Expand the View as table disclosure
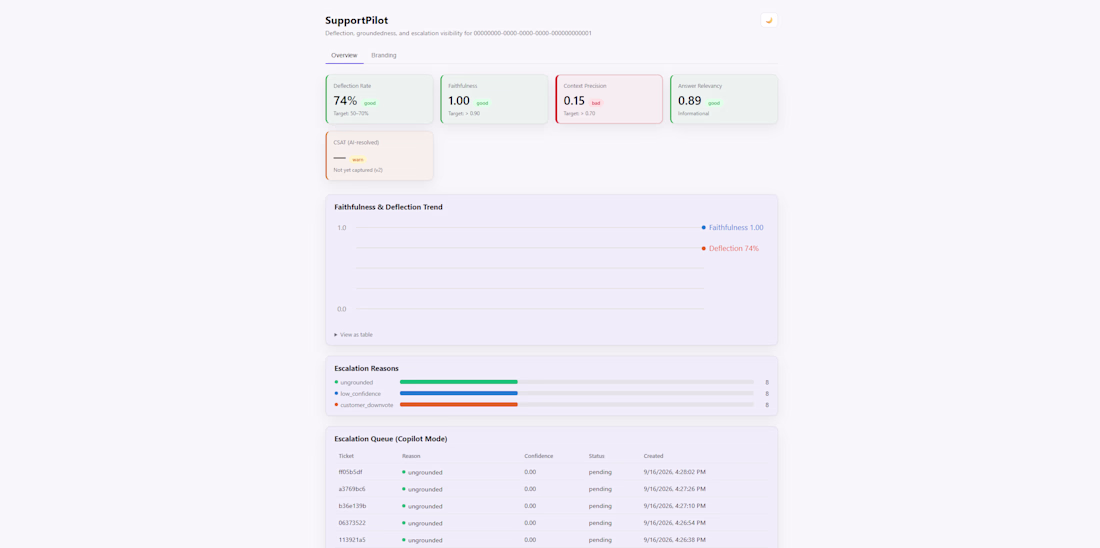The image size is (1100, 548). (354, 335)
